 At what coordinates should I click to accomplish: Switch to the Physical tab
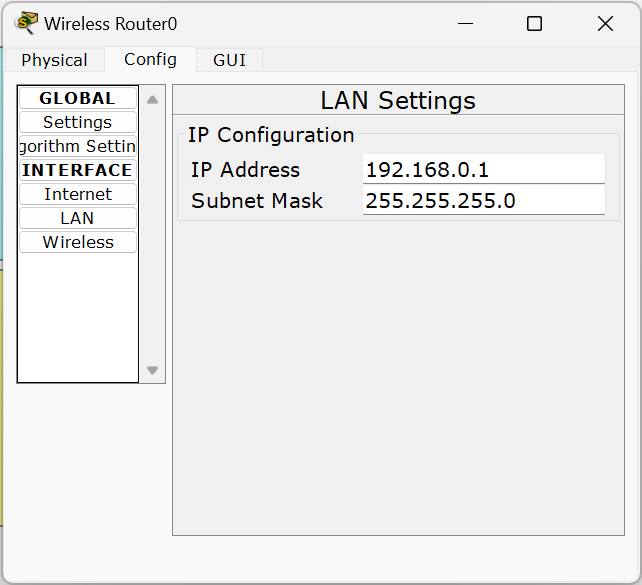point(54,60)
